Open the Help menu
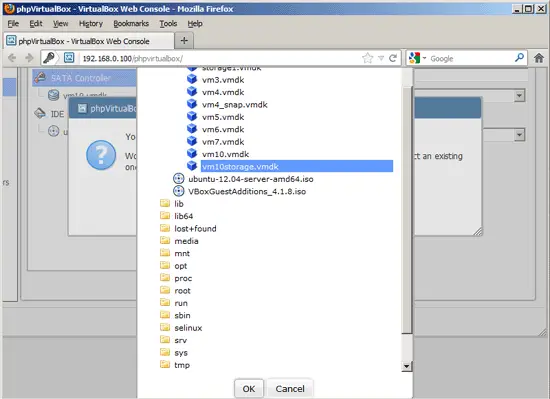 click(195, 23)
